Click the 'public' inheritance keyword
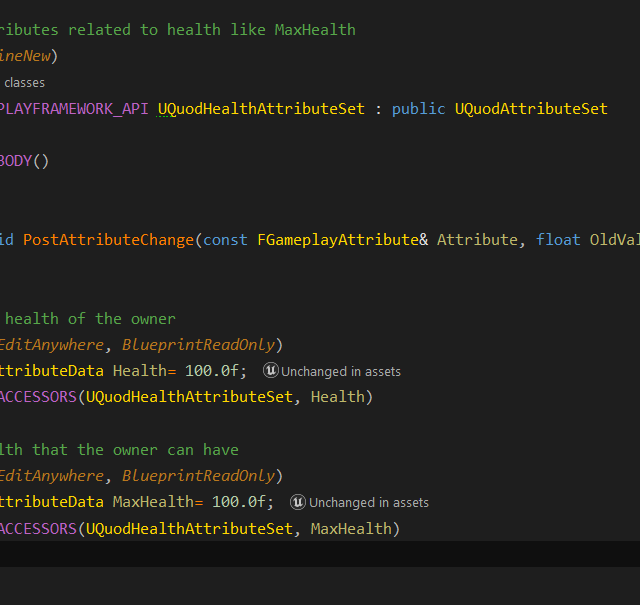 (418, 109)
